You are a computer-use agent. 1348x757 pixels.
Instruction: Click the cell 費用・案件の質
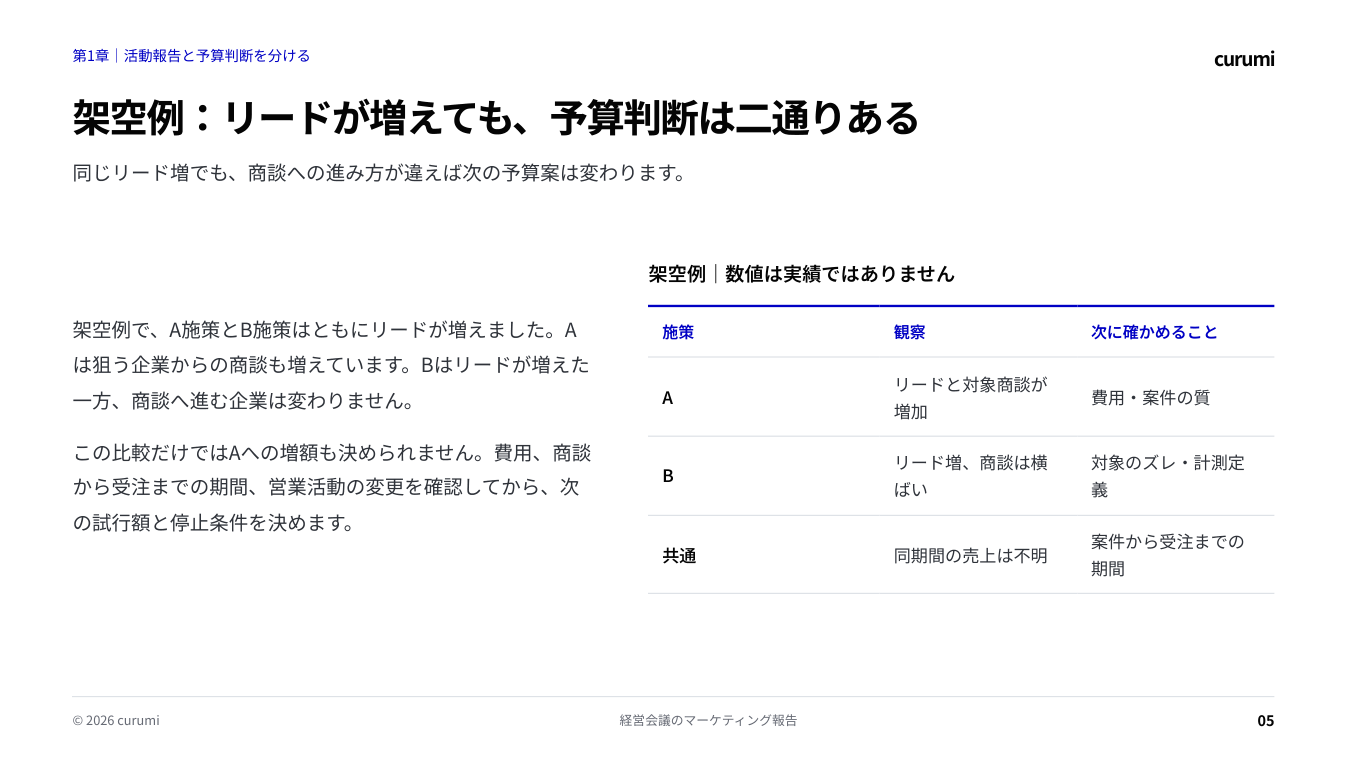pos(1150,398)
